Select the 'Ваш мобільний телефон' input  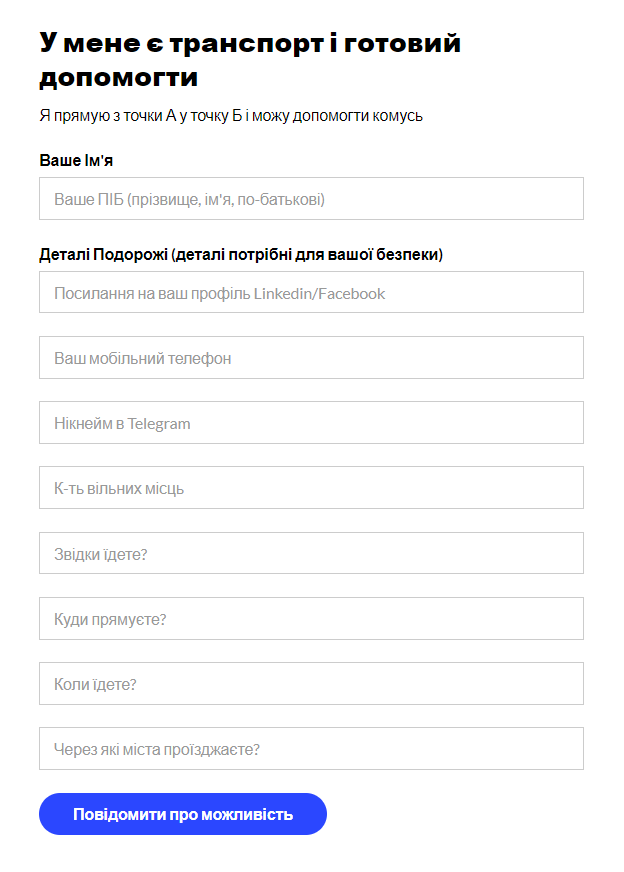311,358
